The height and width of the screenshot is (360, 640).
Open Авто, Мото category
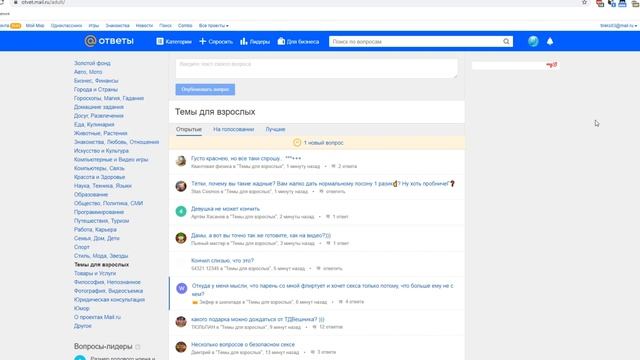tap(88, 72)
